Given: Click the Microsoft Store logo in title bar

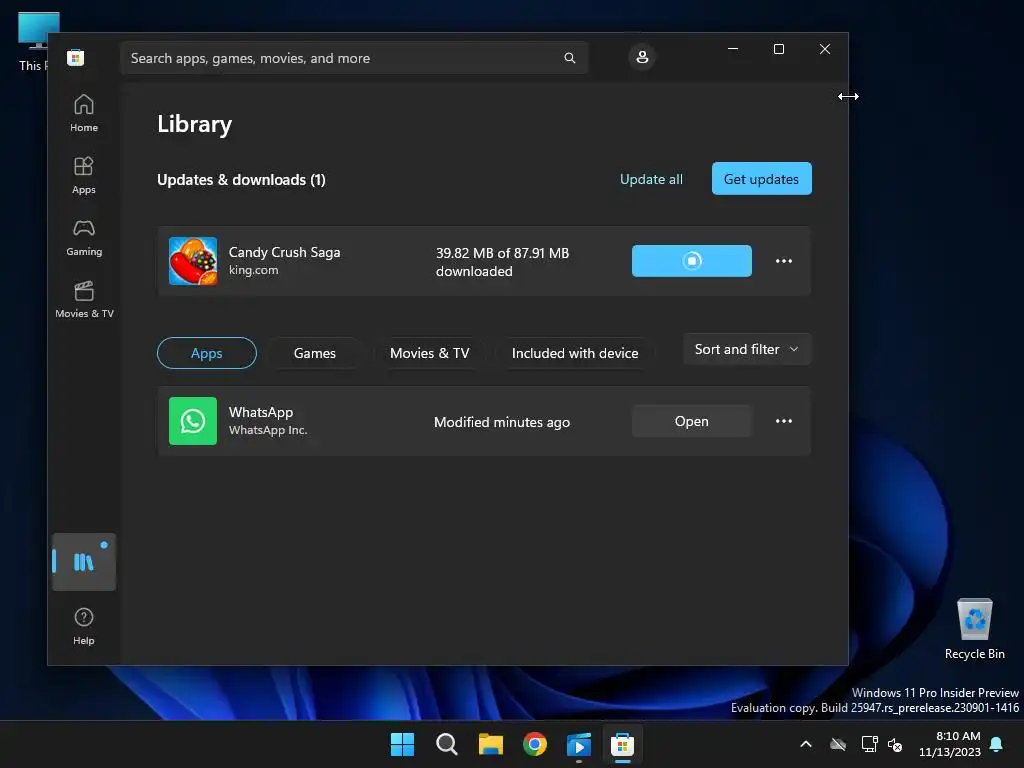Looking at the screenshot, I should (75, 57).
